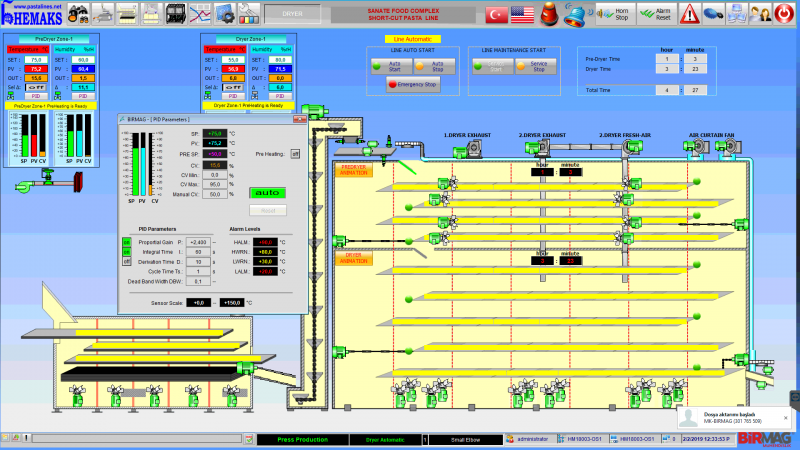This screenshot has width=800, height=450.
Task: Open the wrench and color bars tool icon
Action: pos(249,14)
